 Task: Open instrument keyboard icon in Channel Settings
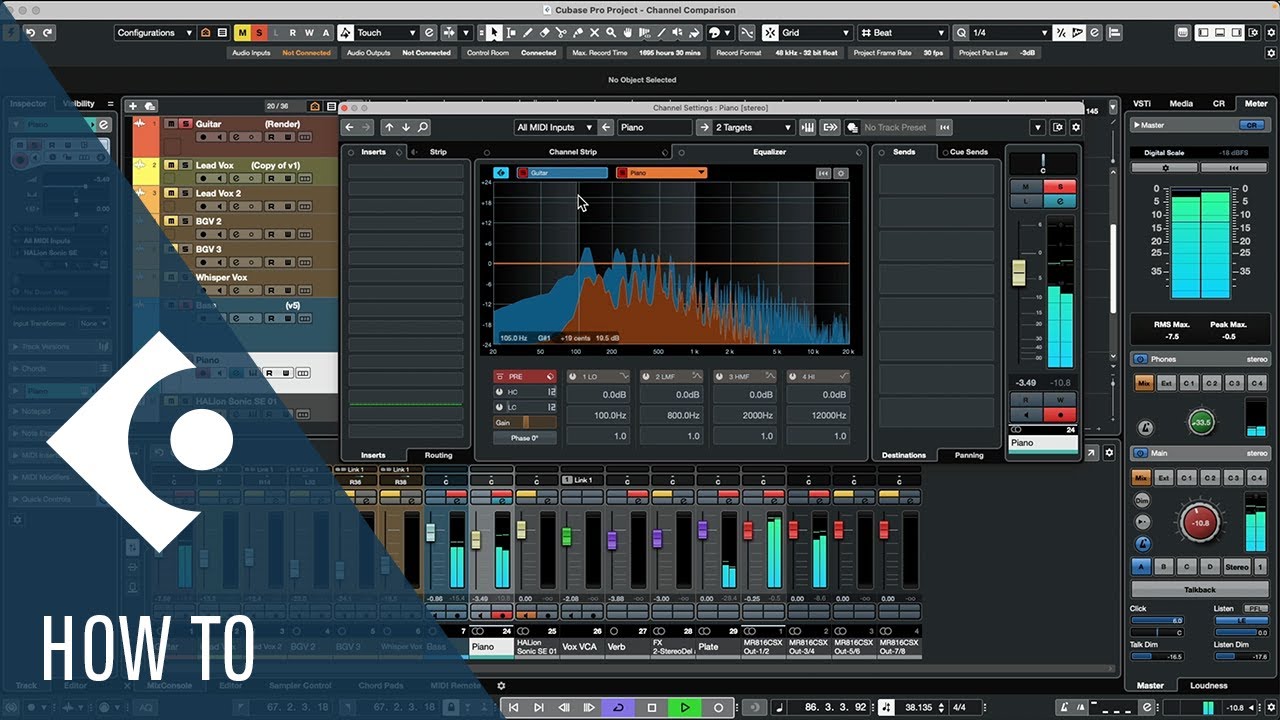tap(807, 127)
